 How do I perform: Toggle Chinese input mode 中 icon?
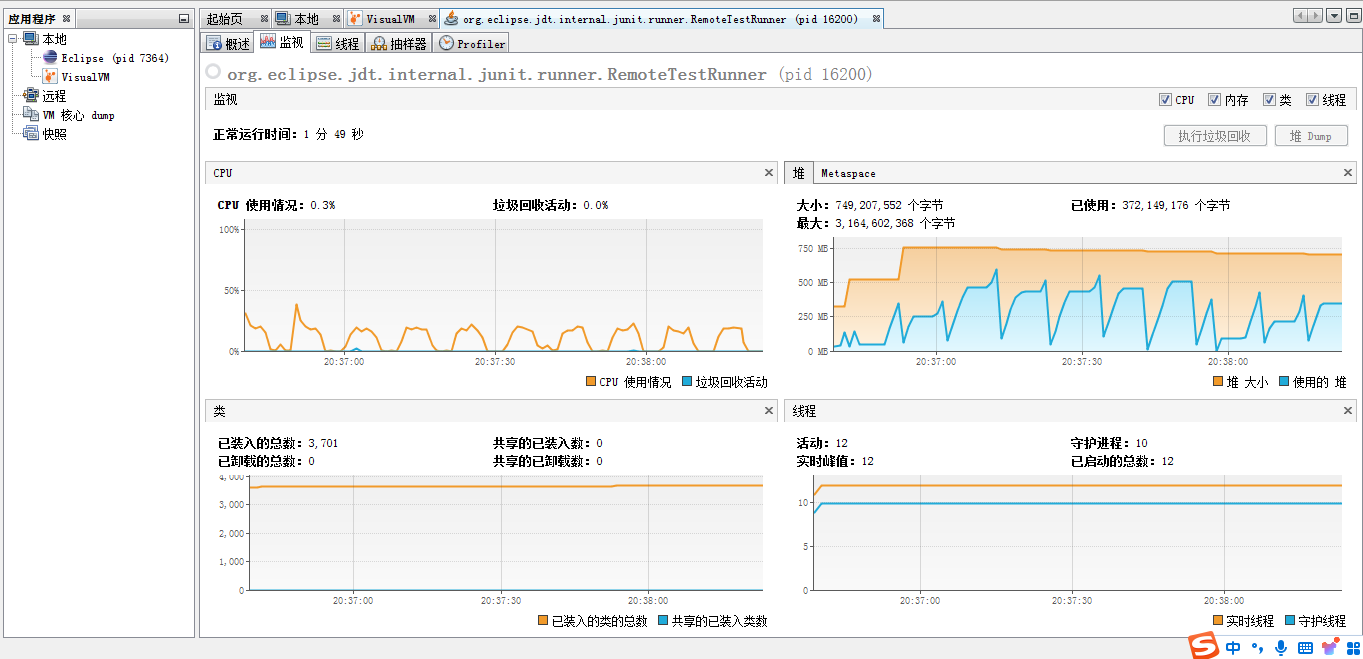1233,648
